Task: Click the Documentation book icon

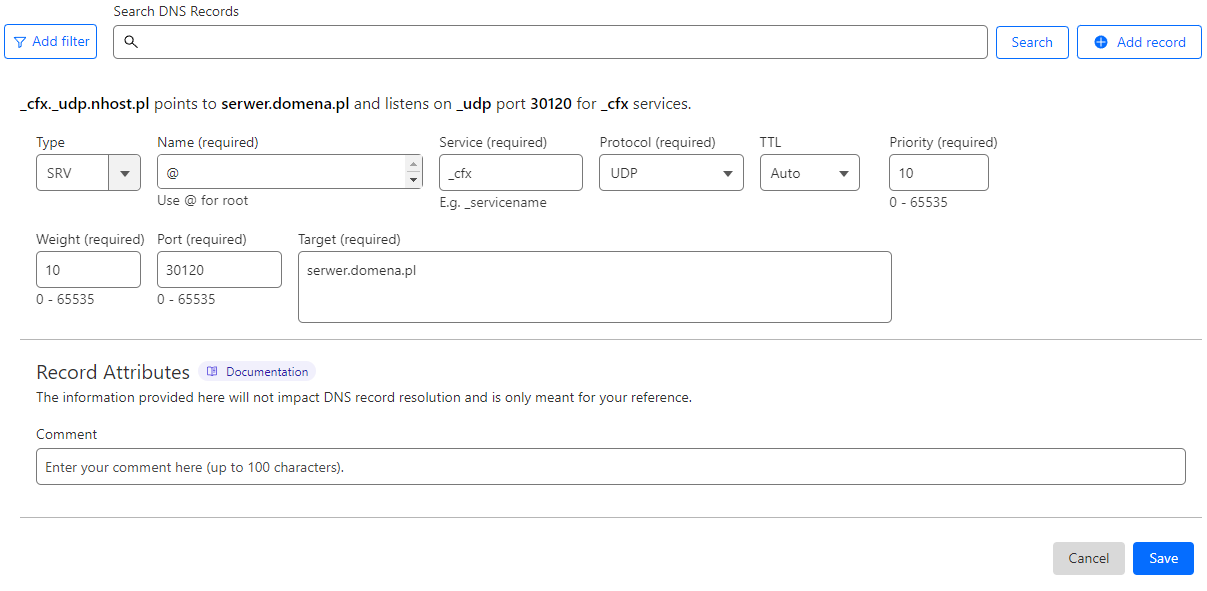Action: point(212,372)
